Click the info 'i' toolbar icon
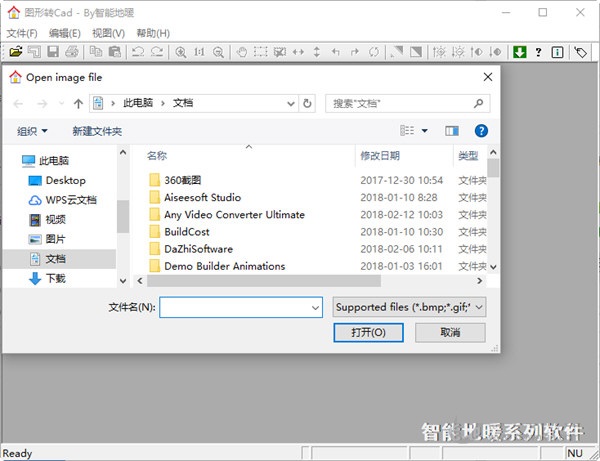 (x=557, y=52)
